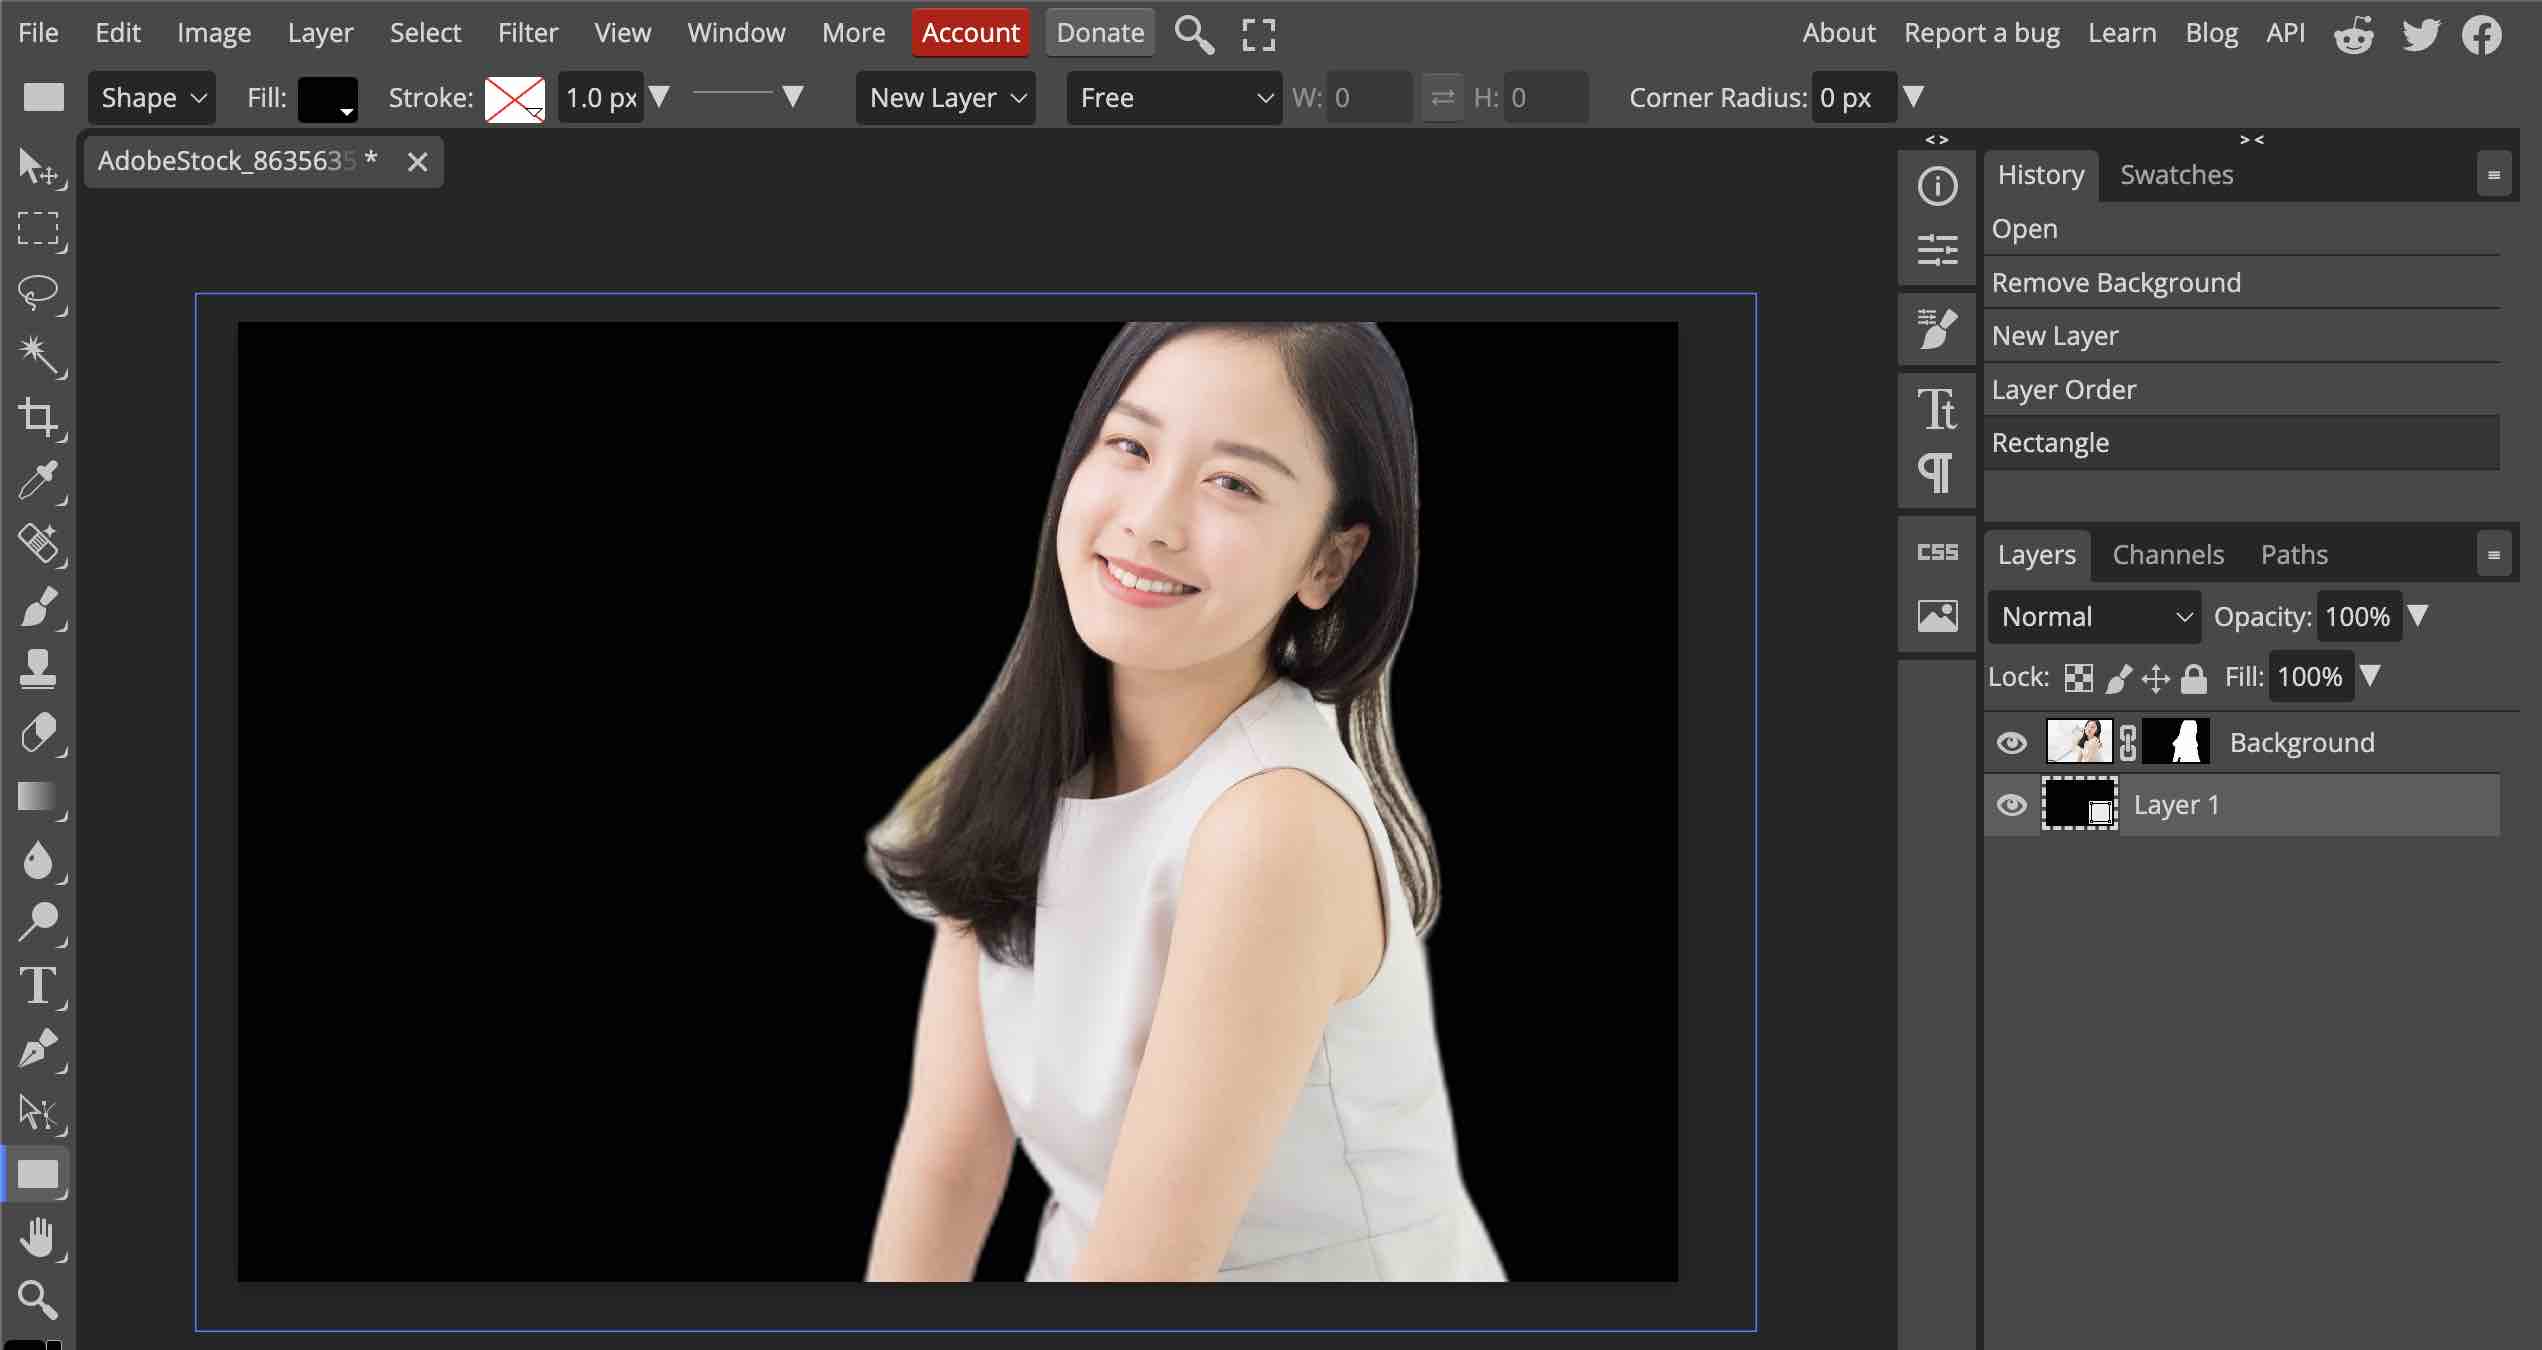Choose the Eraser tool
This screenshot has width=2542, height=1350.
(x=38, y=733)
